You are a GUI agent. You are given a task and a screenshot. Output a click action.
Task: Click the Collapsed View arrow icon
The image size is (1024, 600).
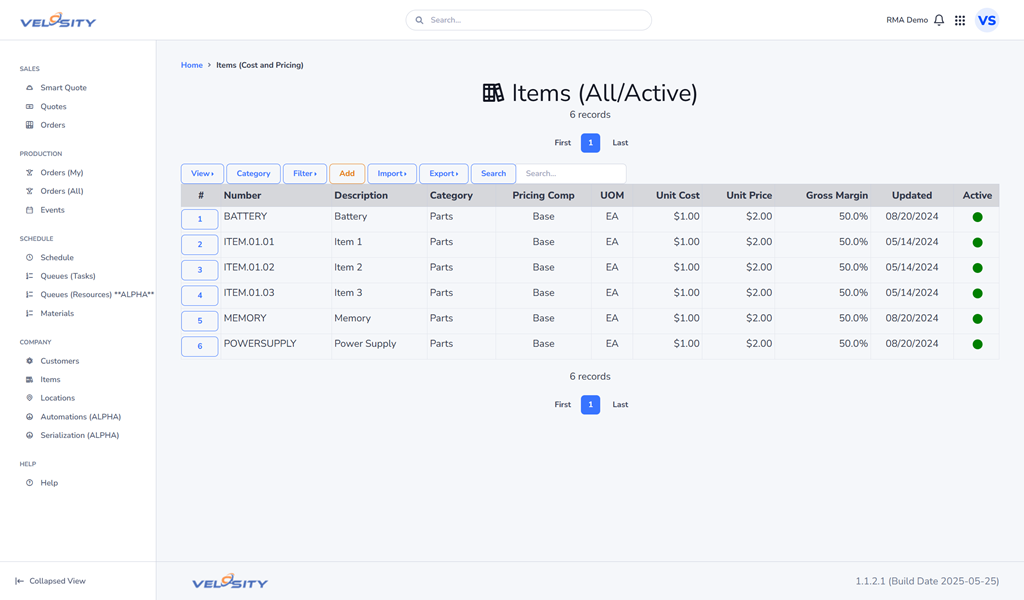[x=19, y=581]
